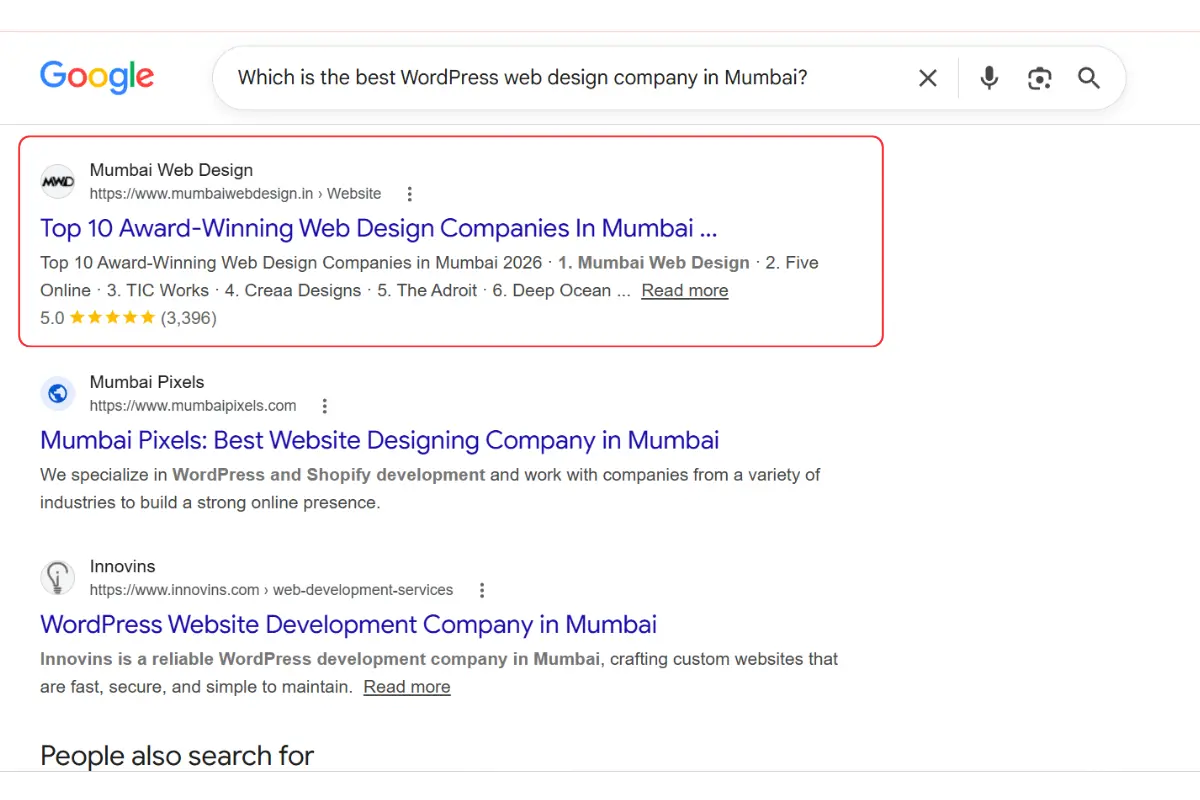Open more options for Mumbai Pixels result

(x=324, y=406)
